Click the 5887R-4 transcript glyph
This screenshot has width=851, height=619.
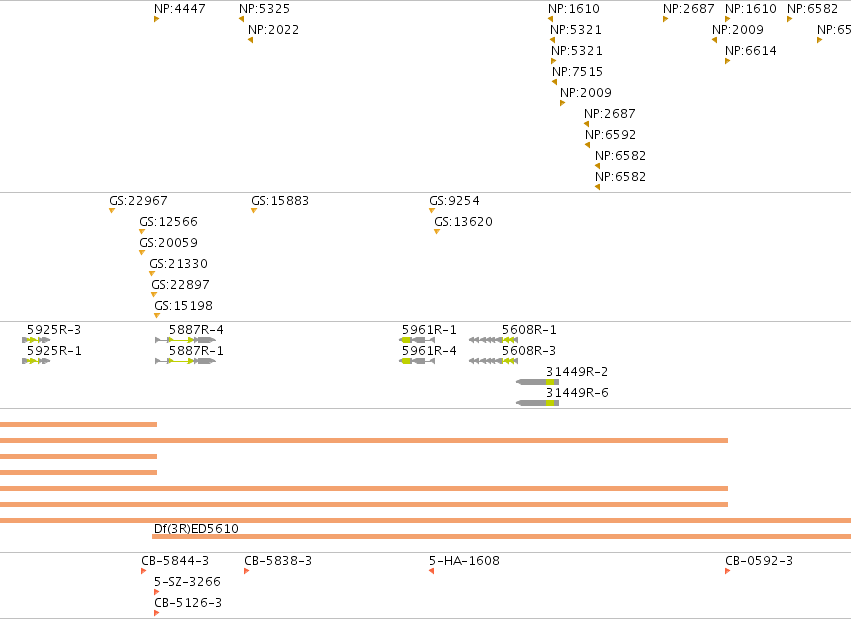pyautogui.click(x=186, y=340)
